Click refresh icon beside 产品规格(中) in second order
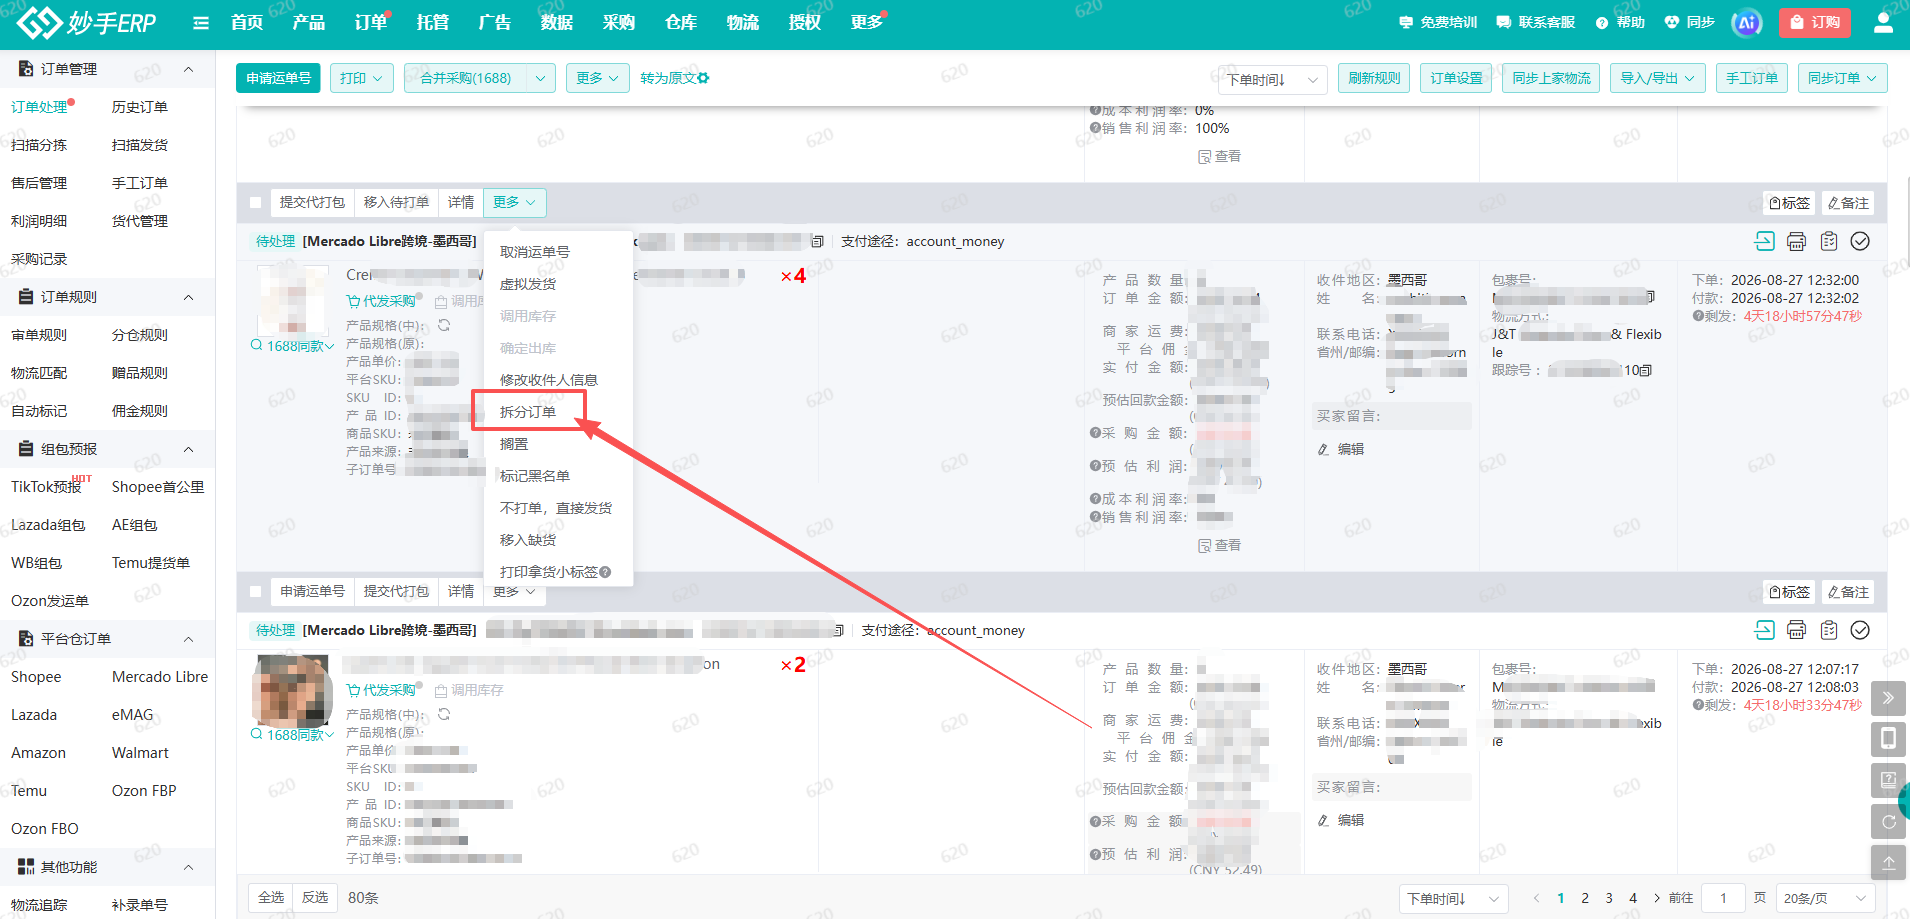 coord(444,714)
